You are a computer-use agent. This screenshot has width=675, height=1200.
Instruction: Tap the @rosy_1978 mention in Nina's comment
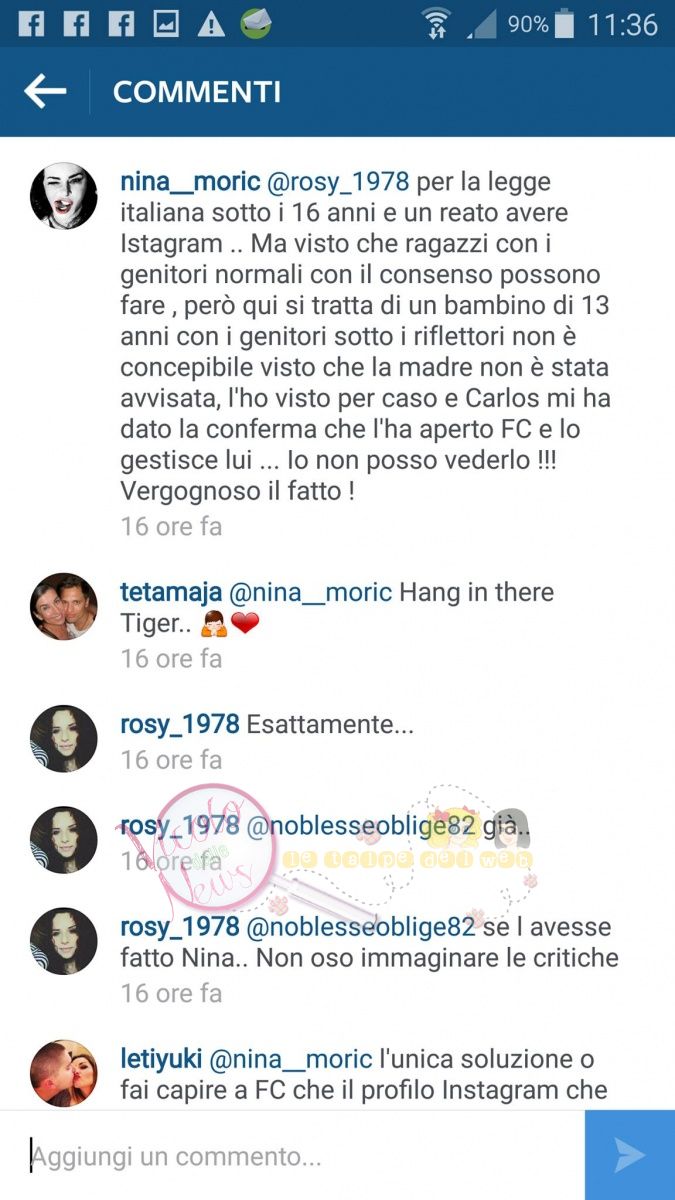[x=339, y=182]
